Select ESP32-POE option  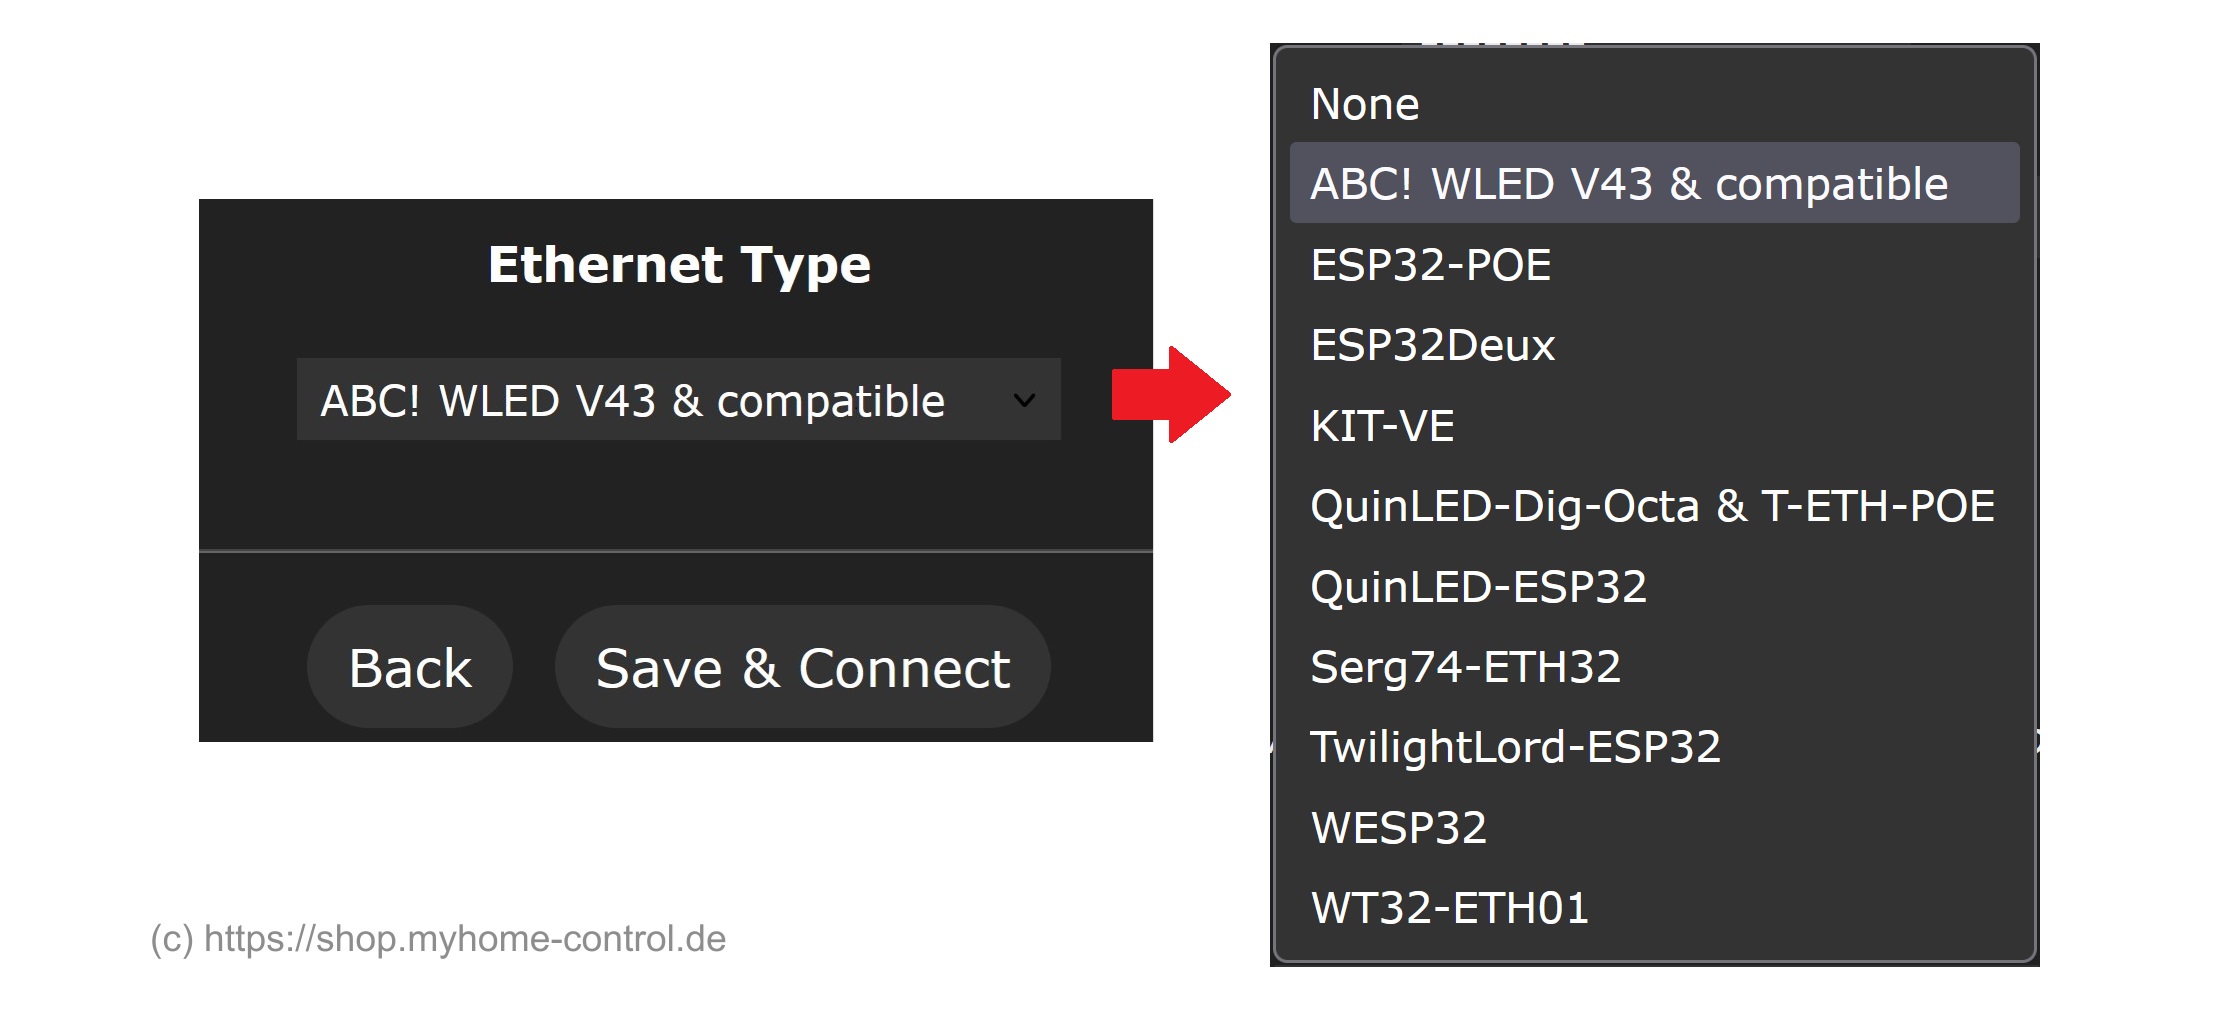(x=1654, y=265)
